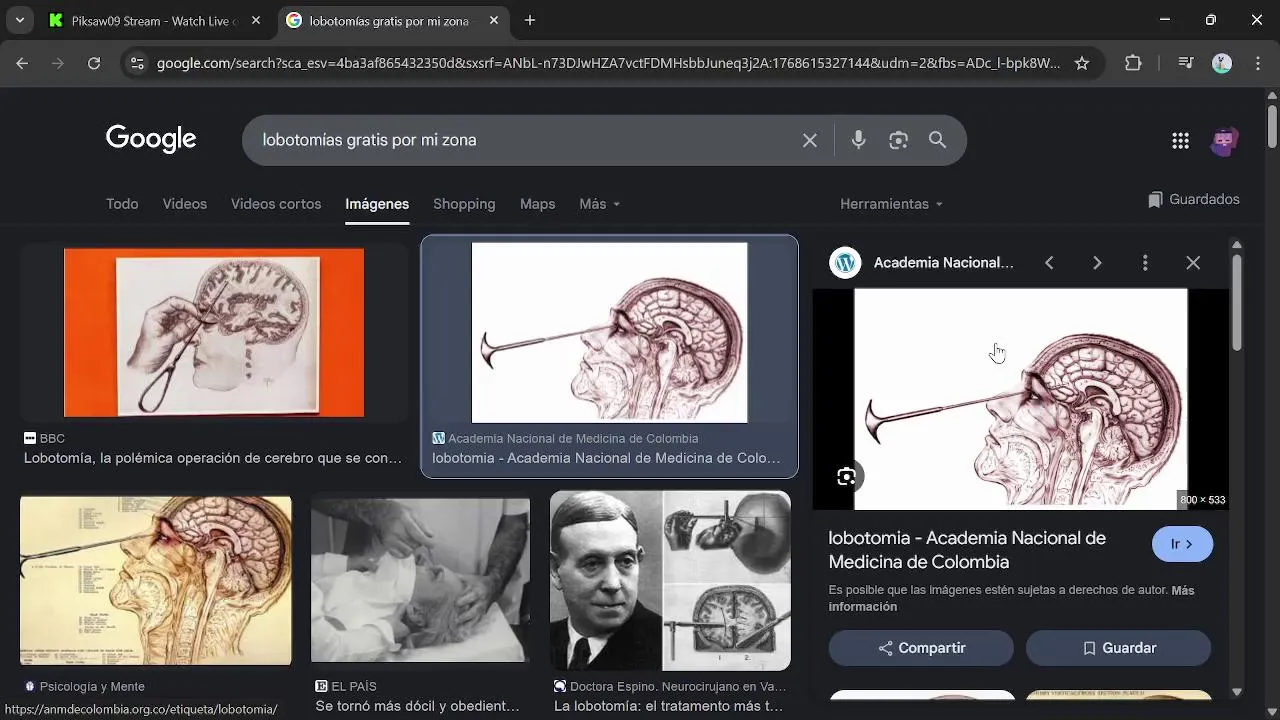Close the image preview panel
The image size is (1280, 720).
[1193, 263]
